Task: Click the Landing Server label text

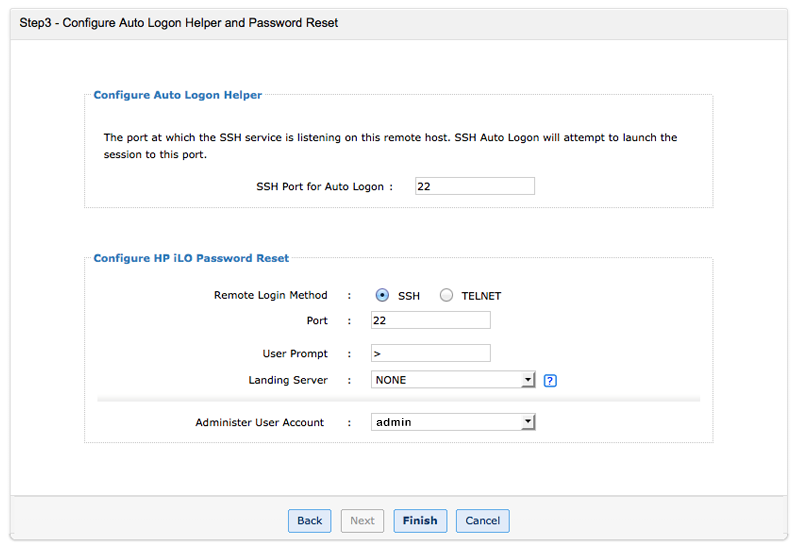Action: point(288,381)
